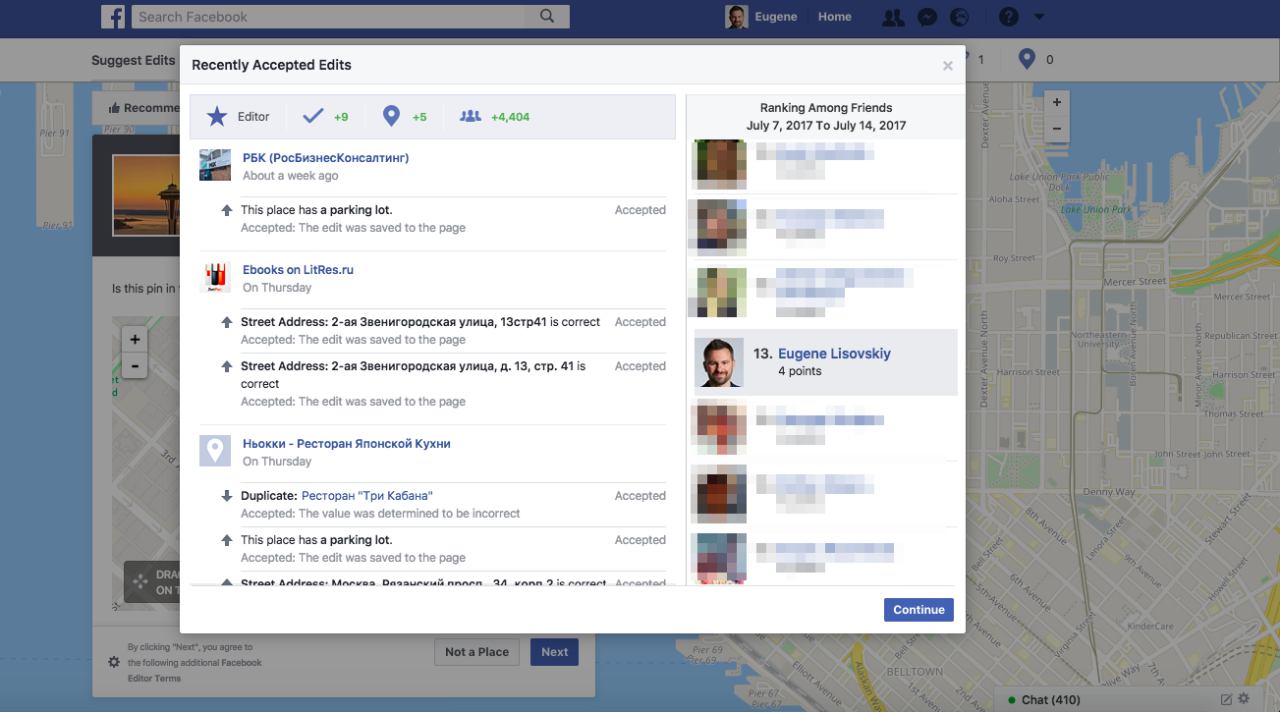
Task: Click the '4 points' text
Action: click(x=800, y=371)
